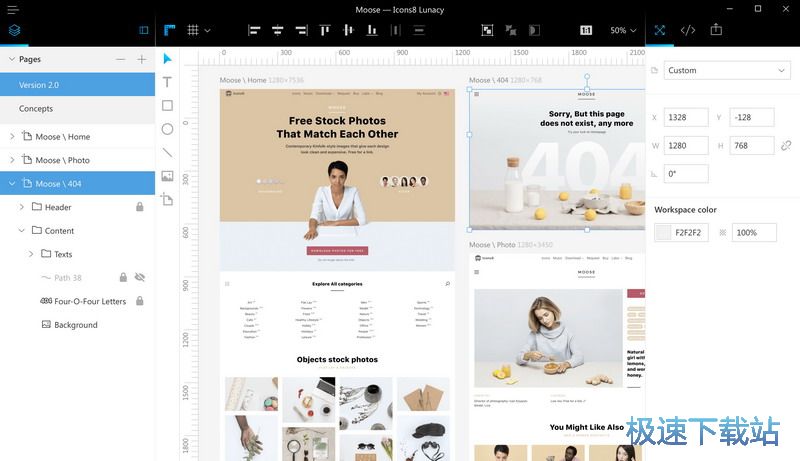Open the Custom artboard preset dropdown

[727, 70]
